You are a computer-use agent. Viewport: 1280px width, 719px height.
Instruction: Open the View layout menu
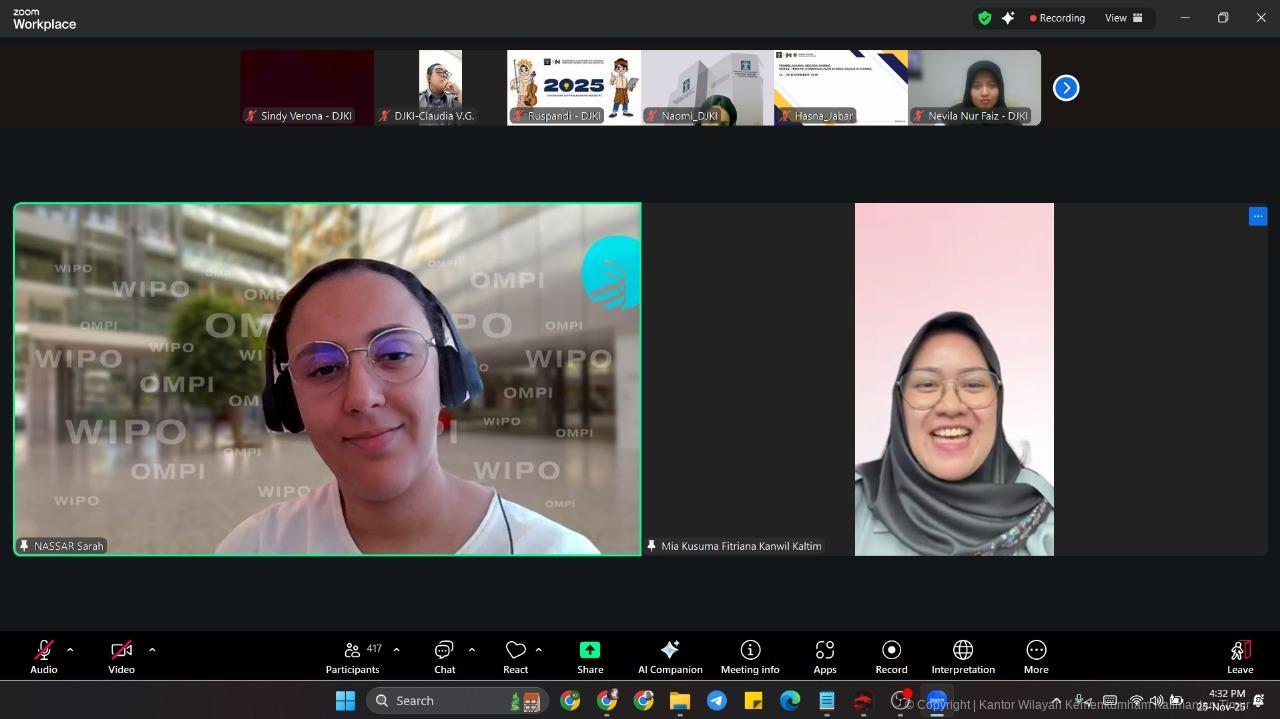pyautogui.click(x=1123, y=18)
